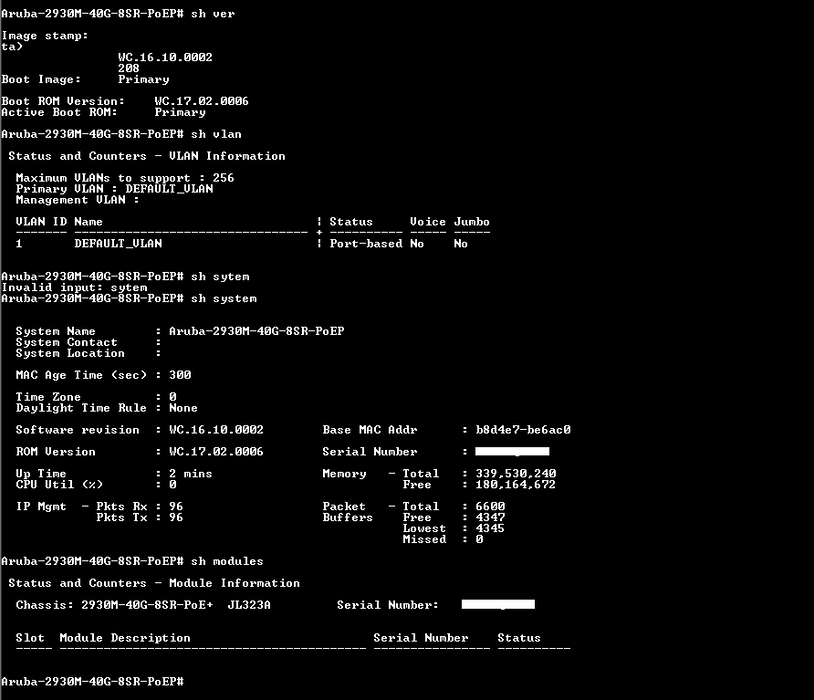The width and height of the screenshot is (814, 700).
Task: Select the 'Boot Image:' label
Action: click(41, 79)
